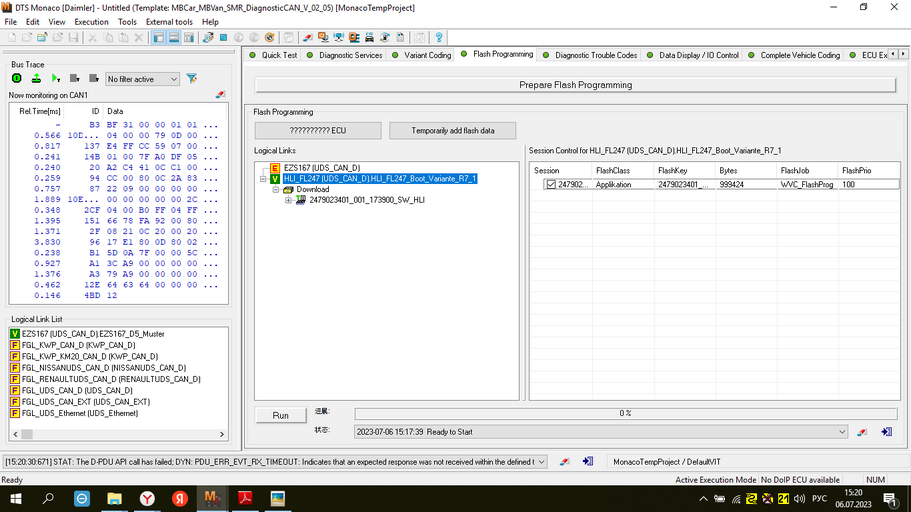Select EZS167 (UDS_CAN_D) in Logical Links tree

322,168
